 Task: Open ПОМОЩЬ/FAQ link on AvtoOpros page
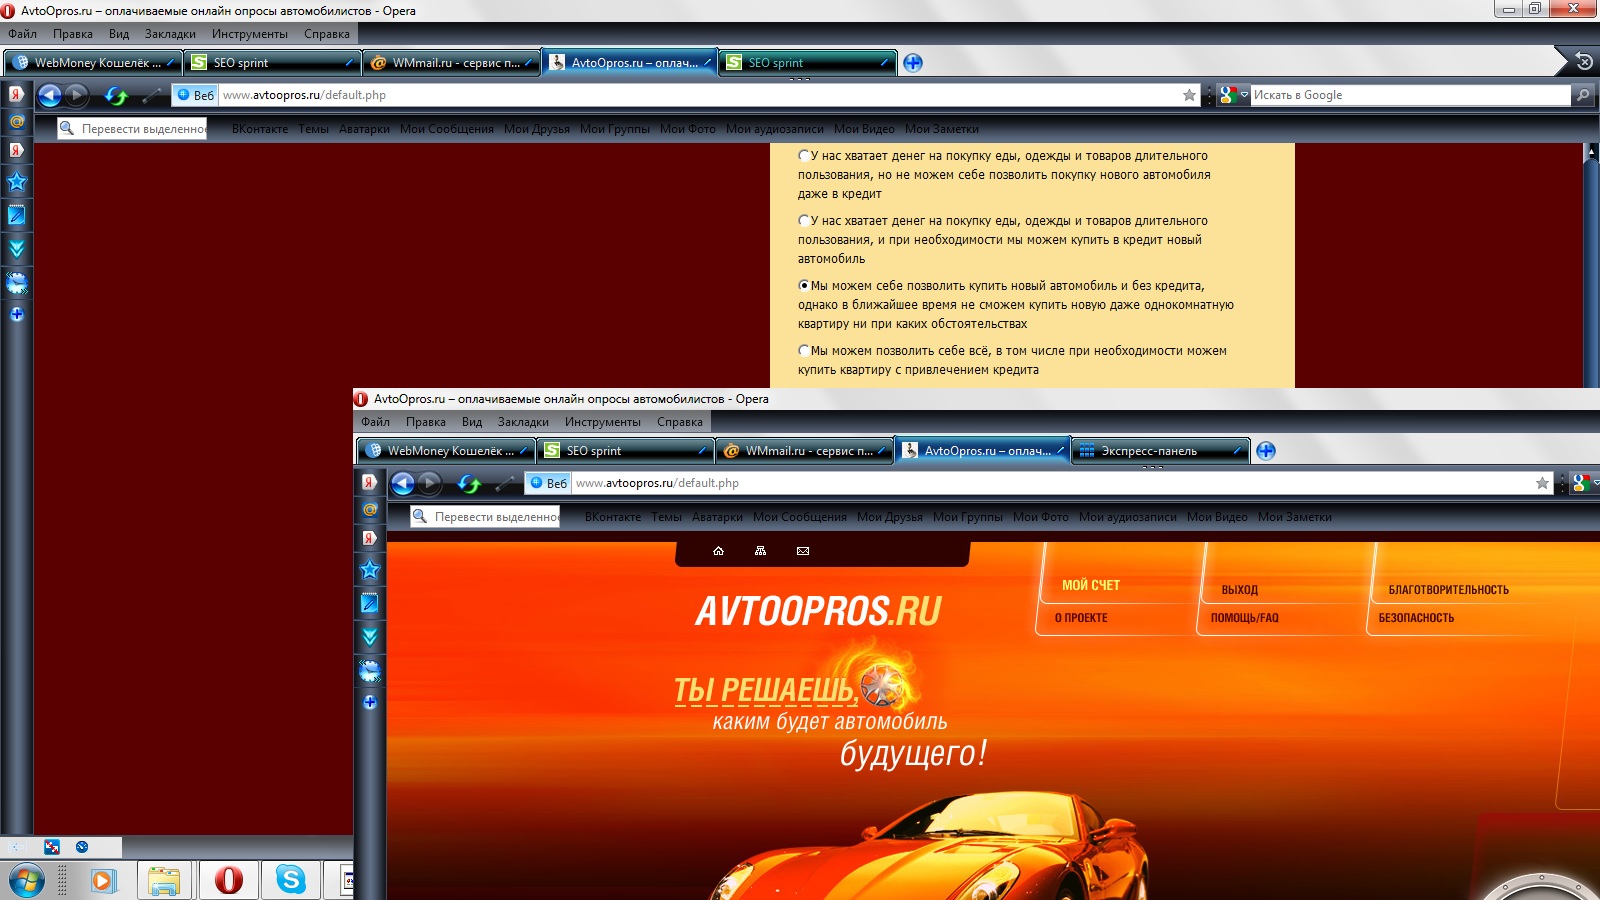(x=1245, y=618)
